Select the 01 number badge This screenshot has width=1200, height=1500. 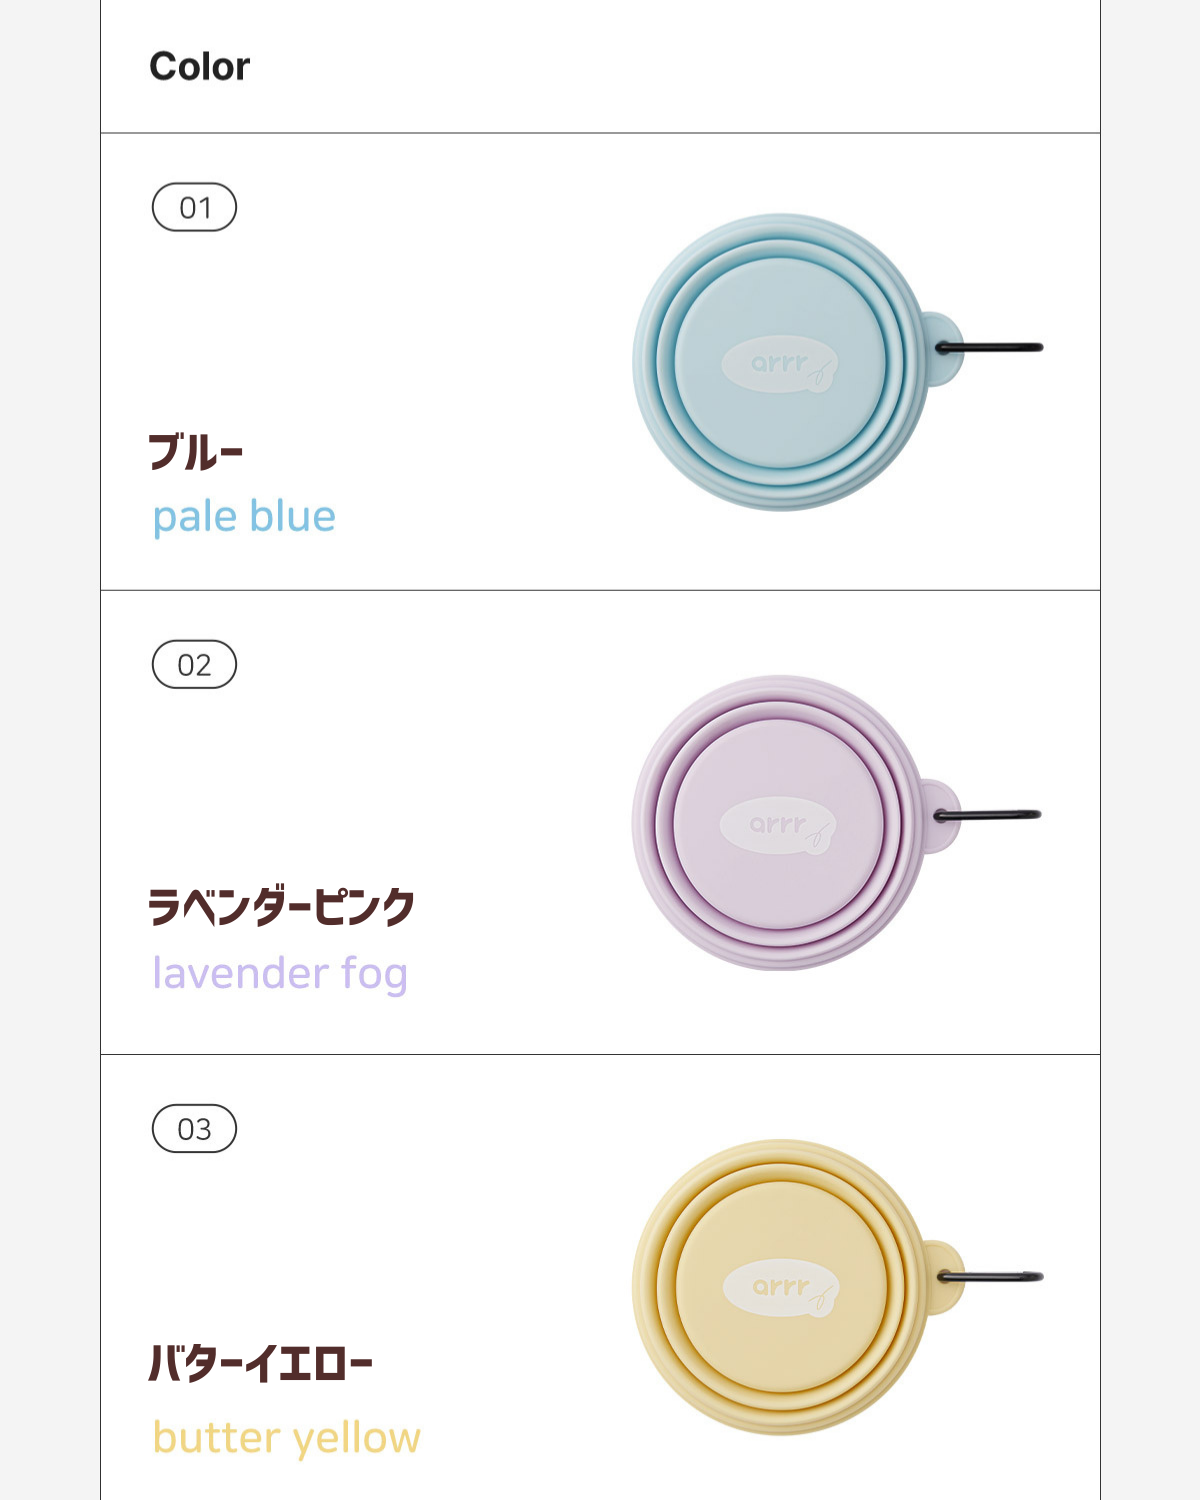click(194, 207)
